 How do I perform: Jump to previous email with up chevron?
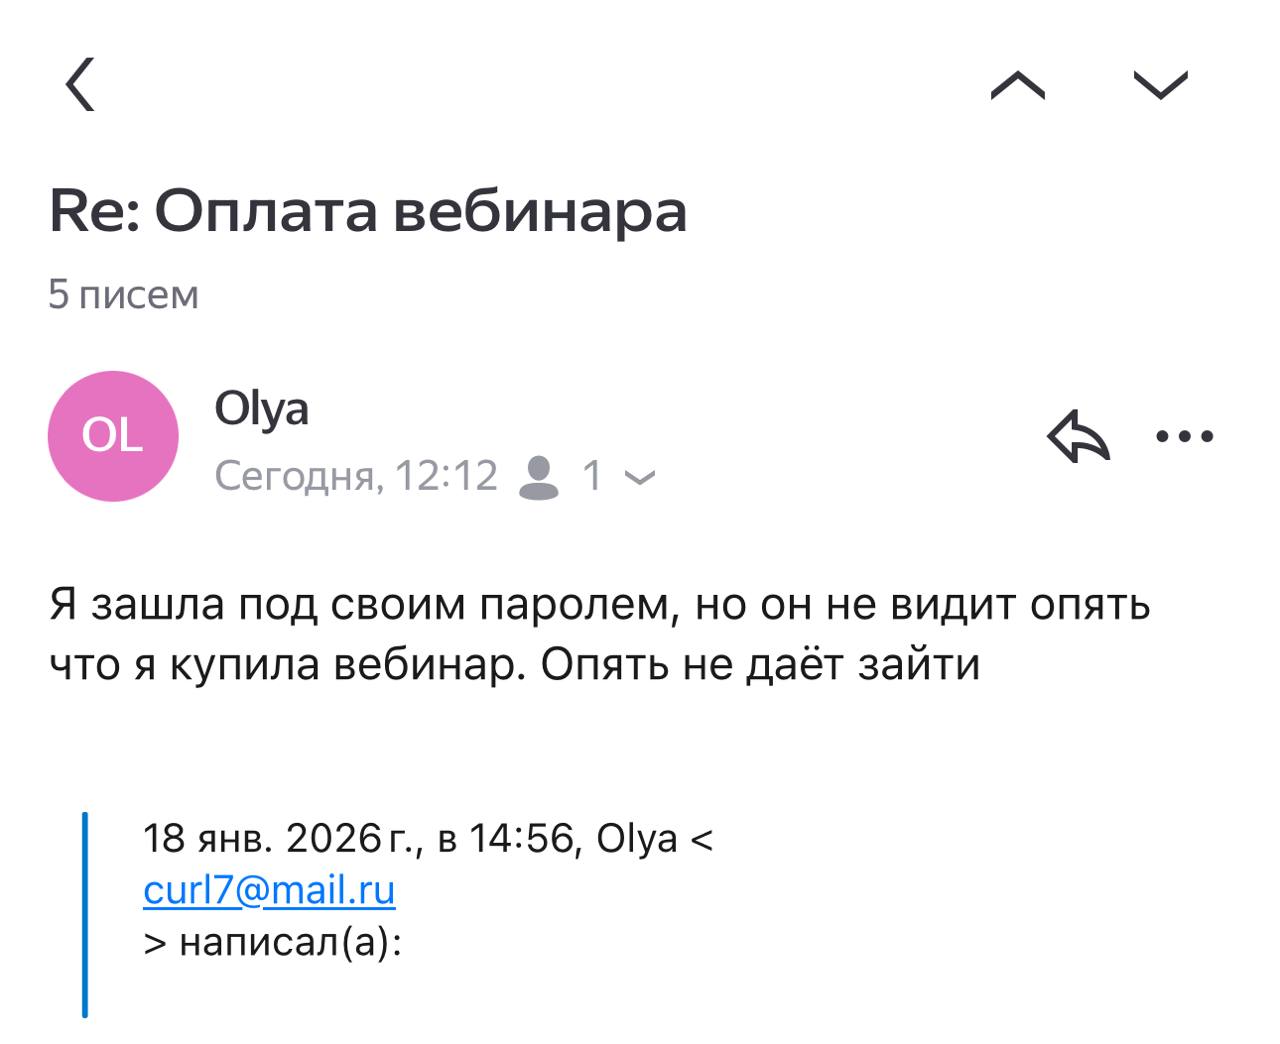tap(1017, 86)
